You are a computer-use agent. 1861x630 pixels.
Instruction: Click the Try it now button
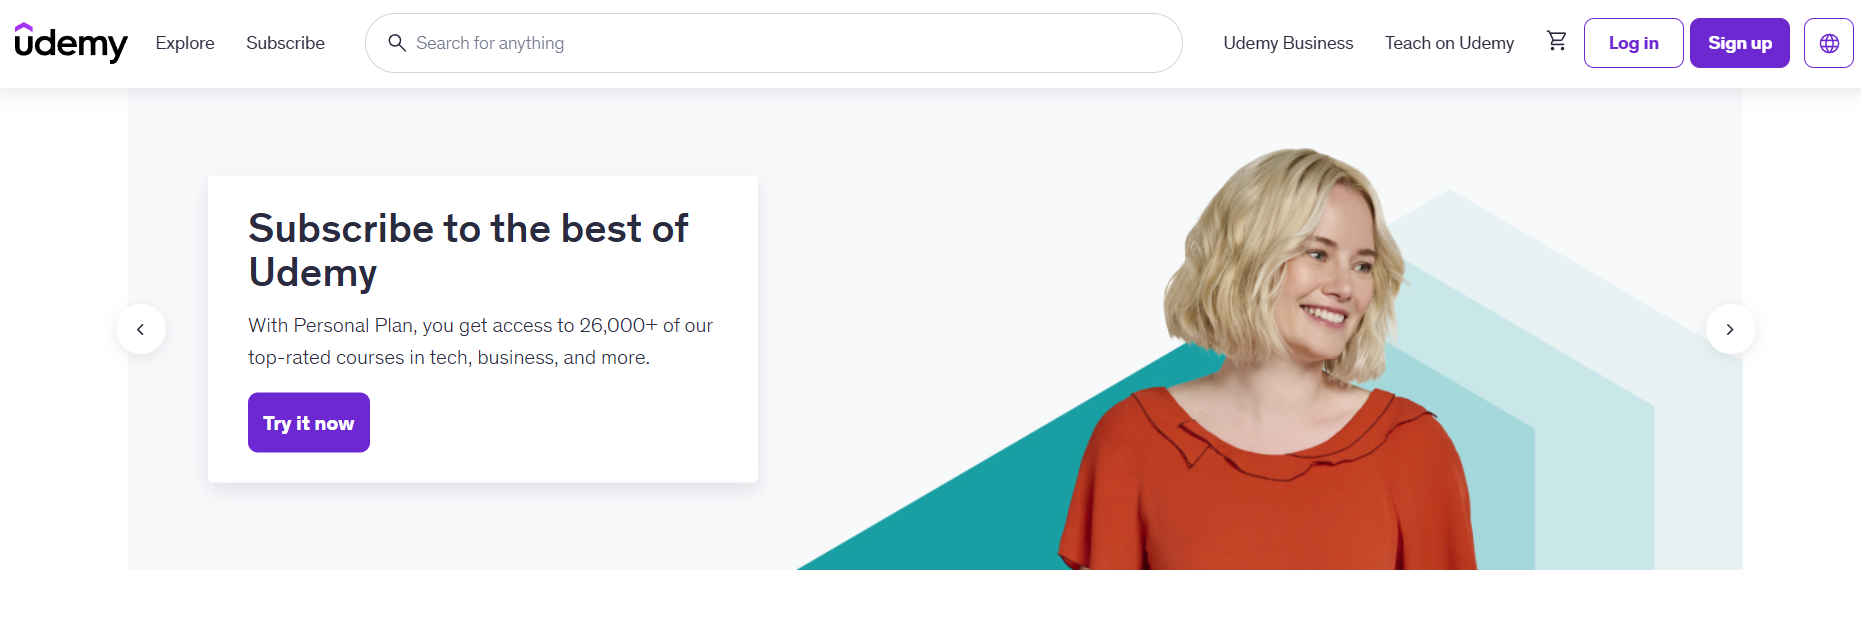[x=309, y=422]
